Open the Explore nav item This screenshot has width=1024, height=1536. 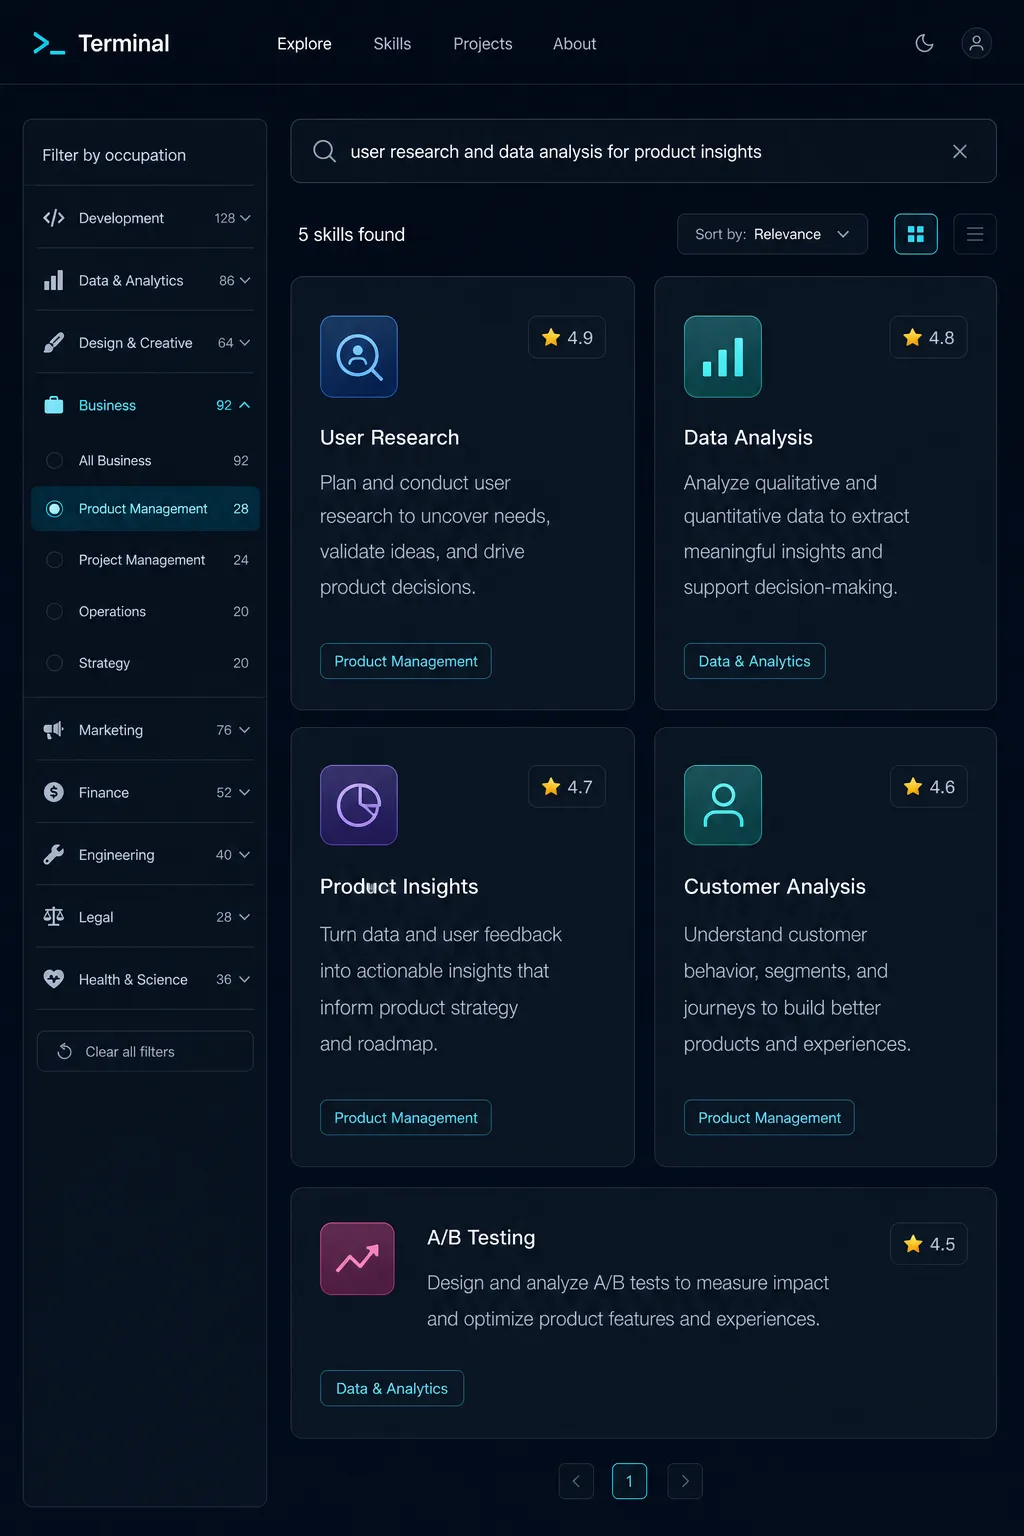coord(304,44)
